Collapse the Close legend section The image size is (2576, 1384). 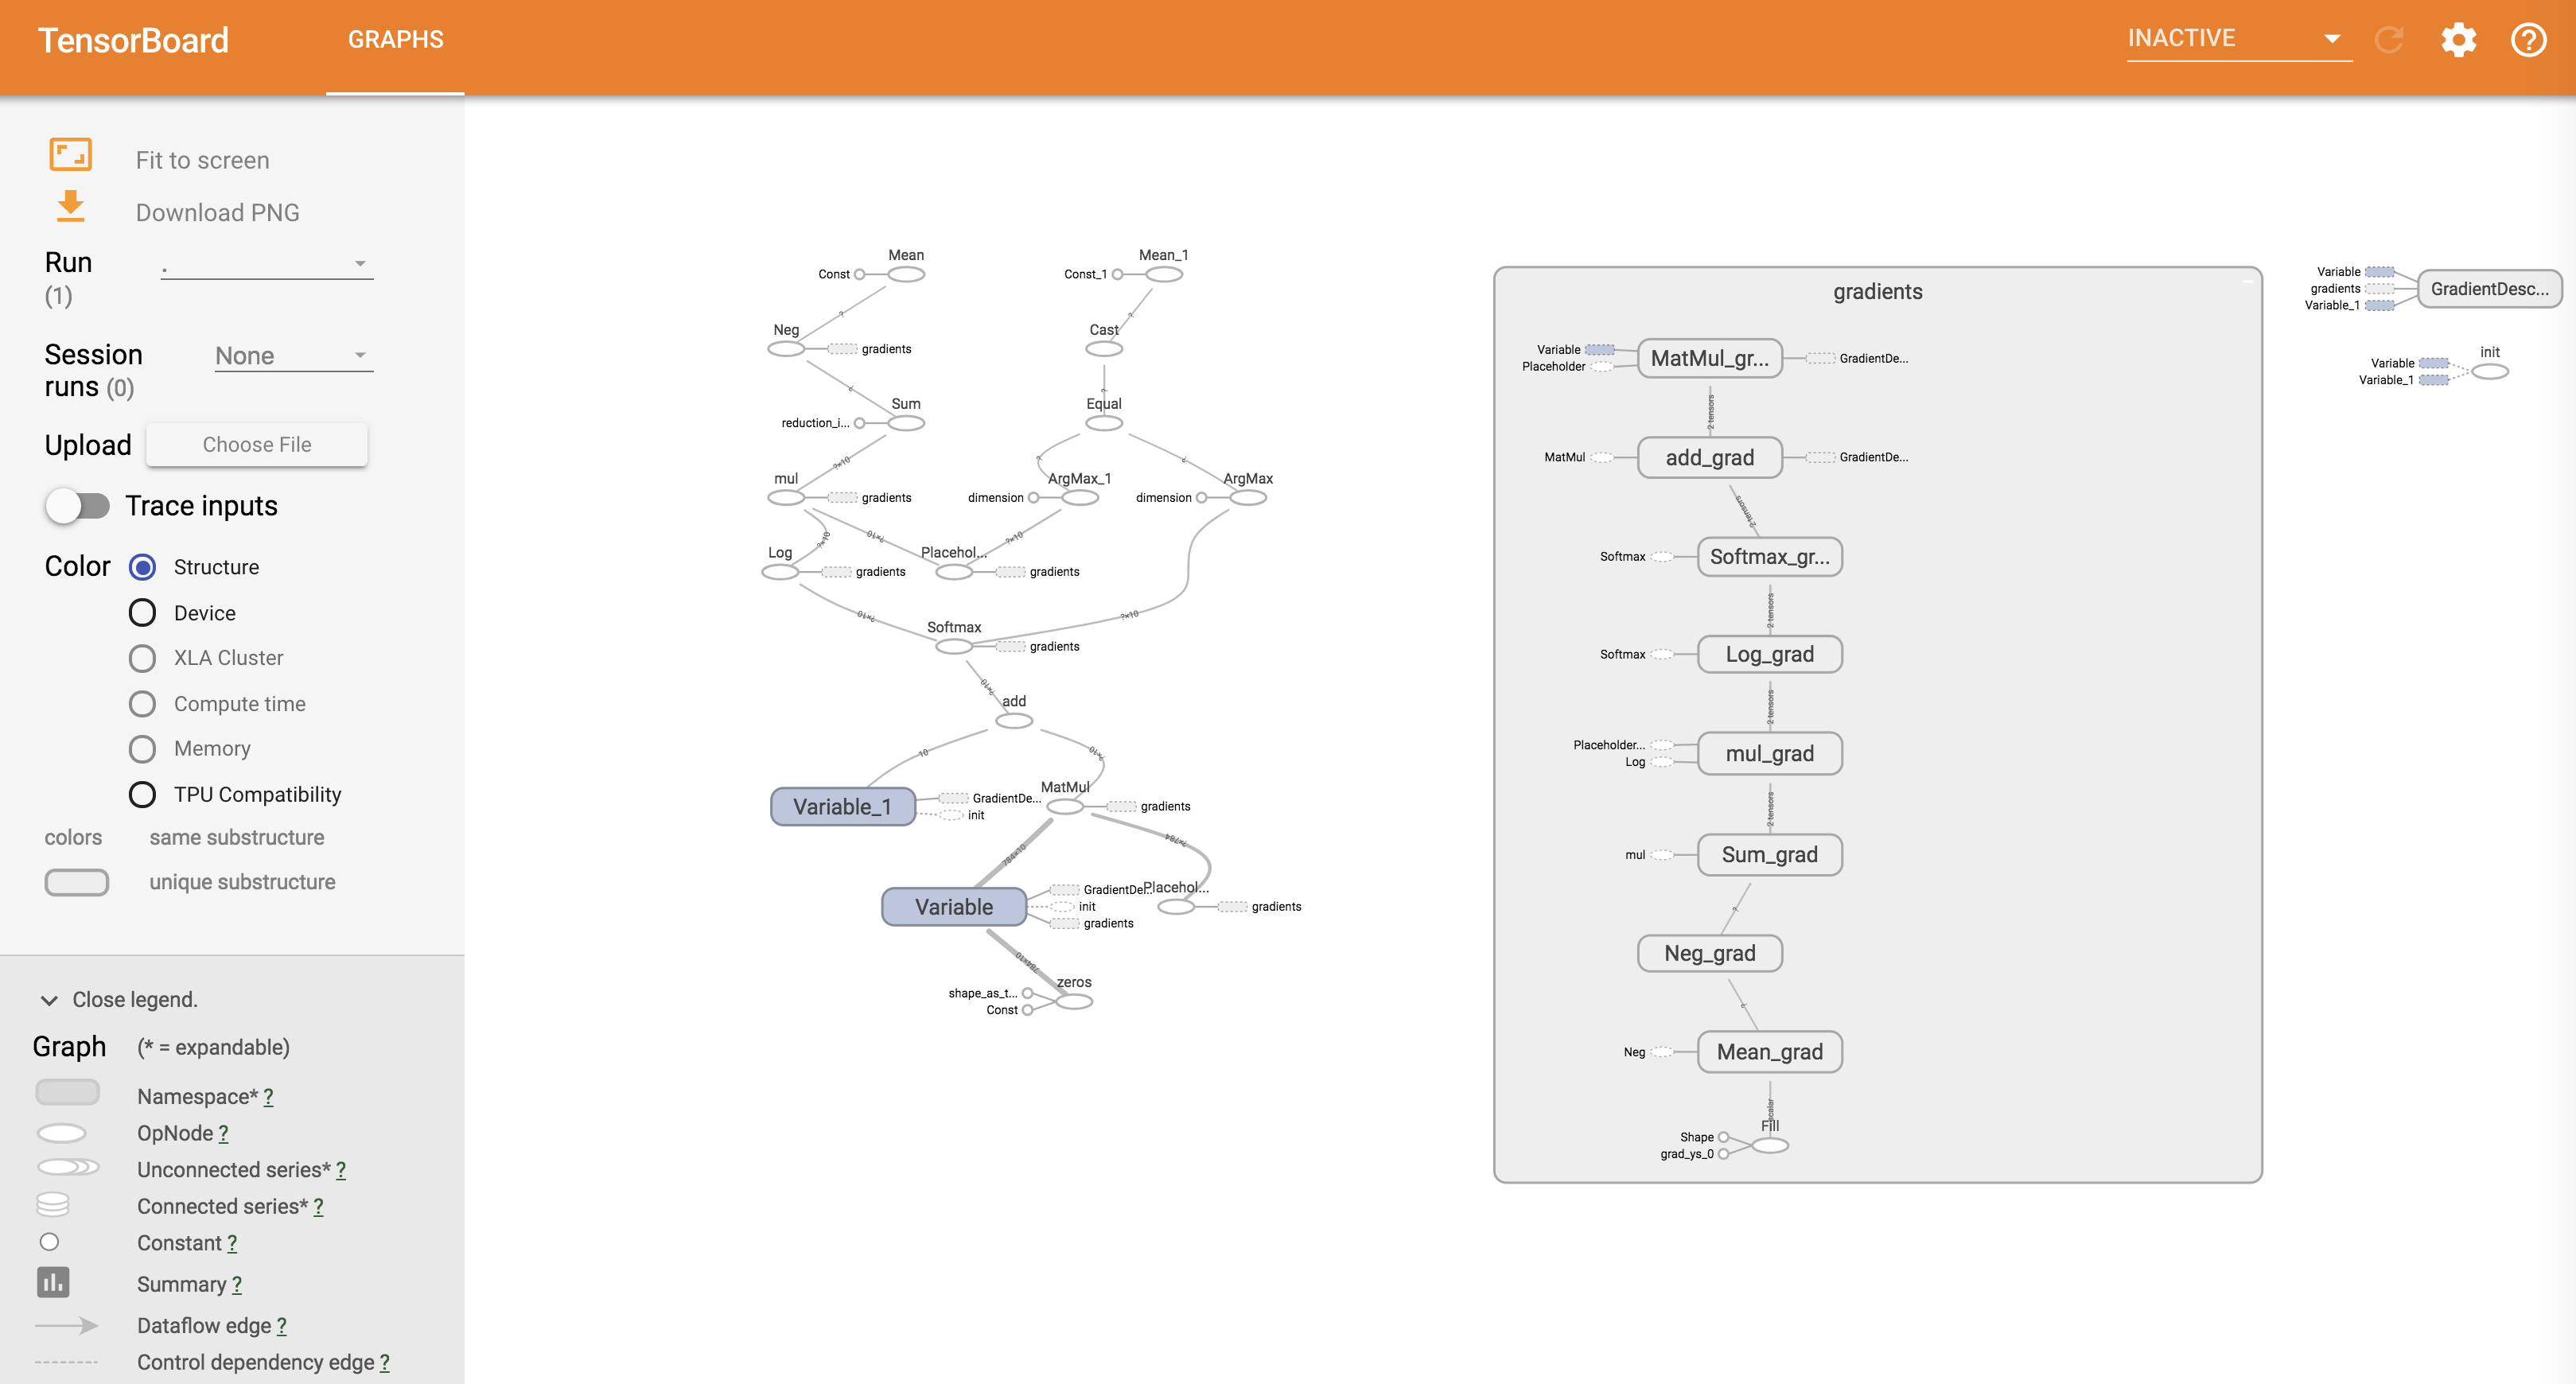coord(51,1001)
